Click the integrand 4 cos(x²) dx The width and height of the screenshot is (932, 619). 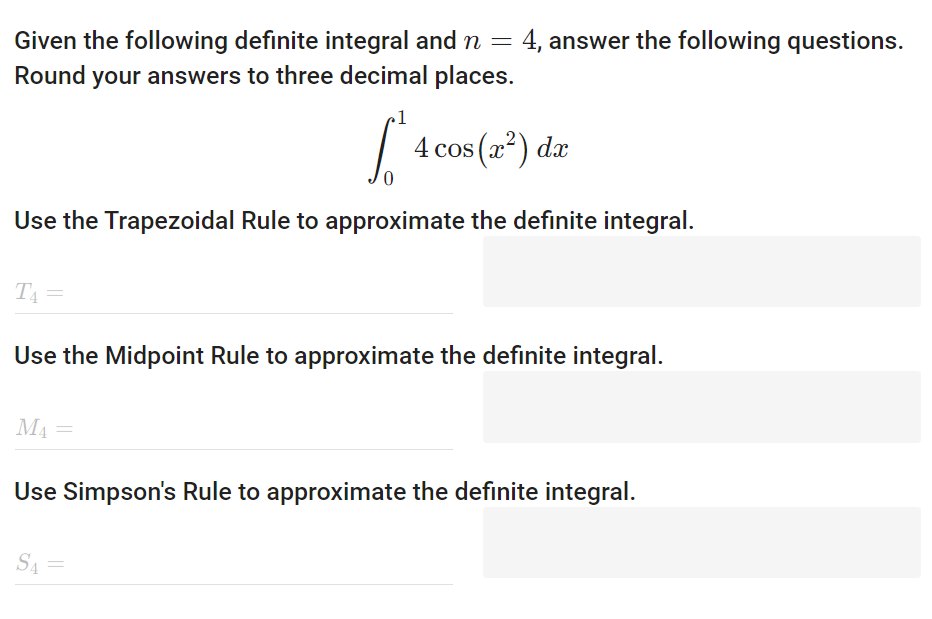tap(490, 147)
